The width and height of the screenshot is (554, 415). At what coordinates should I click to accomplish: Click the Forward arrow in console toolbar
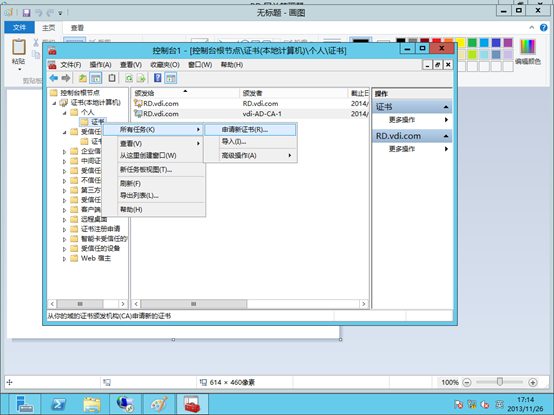(66, 78)
